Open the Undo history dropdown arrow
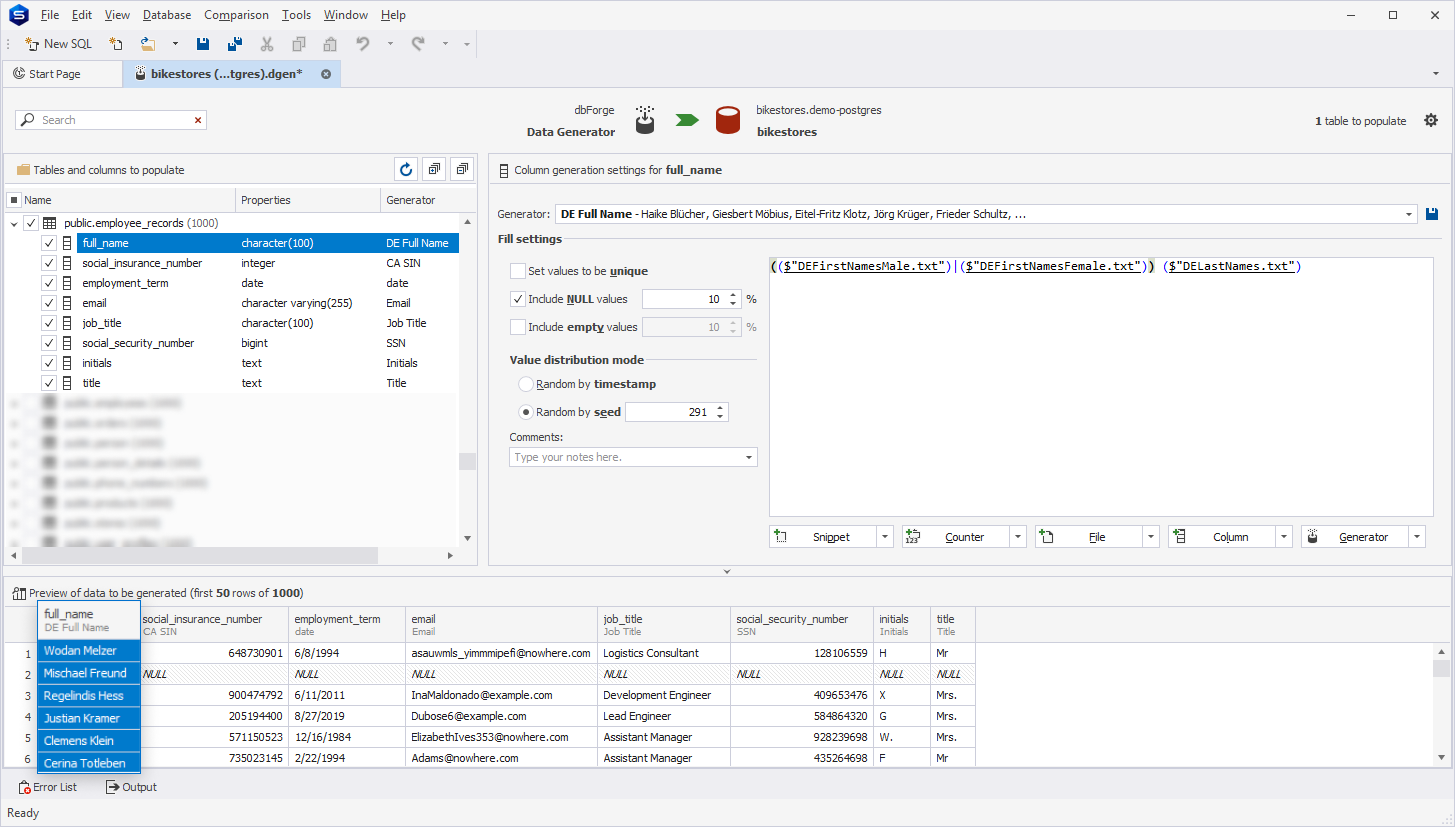Image resolution: width=1455 pixels, height=827 pixels. (x=390, y=44)
